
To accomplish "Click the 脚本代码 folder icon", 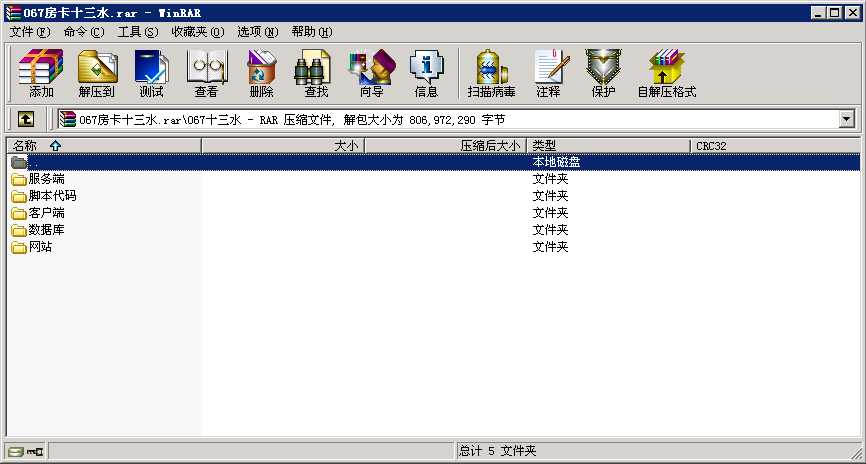I will pyautogui.click(x=19, y=196).
